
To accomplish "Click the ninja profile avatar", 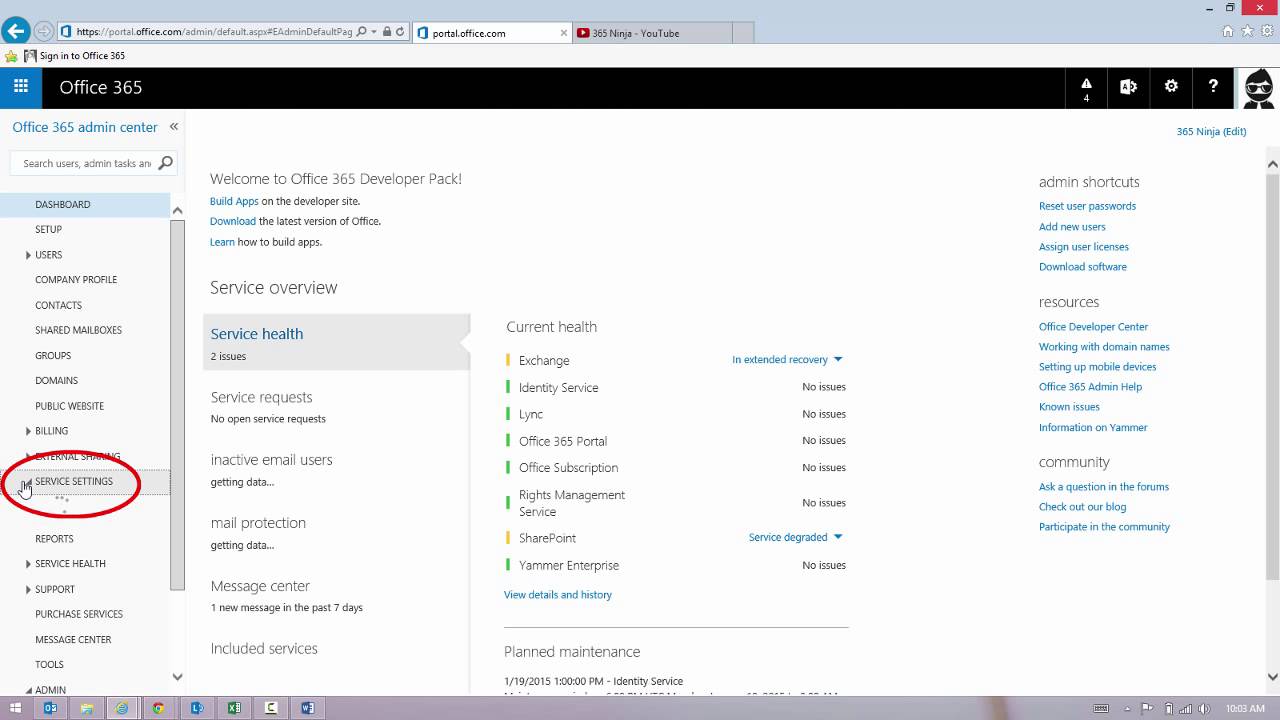I will pyautogui.click(x=1258, y=88).
